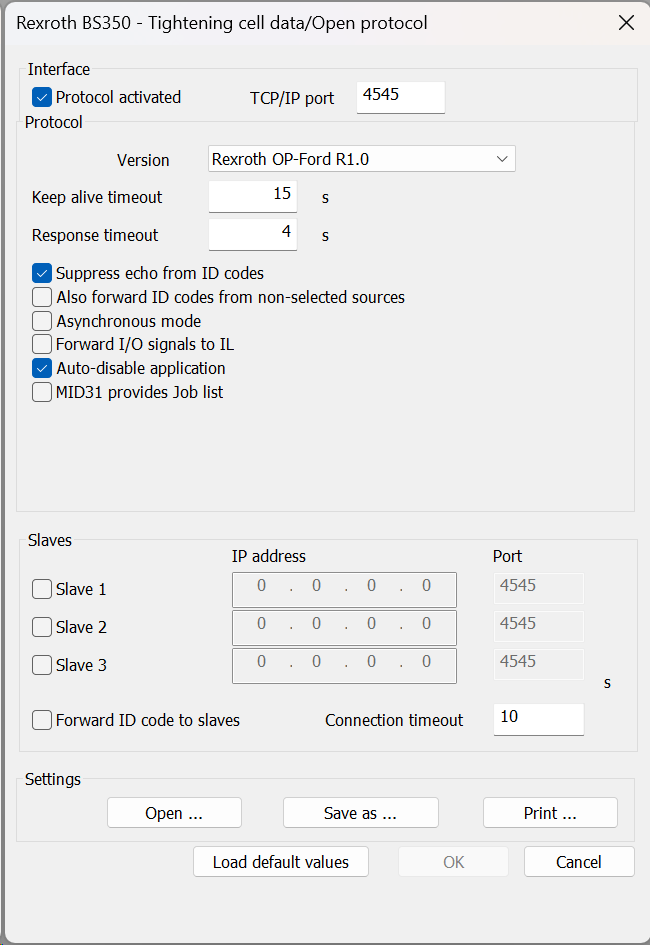Enable the Slave 1 checkbox
The height and width of the screenshot is (945, 650).
coord(42,589)
